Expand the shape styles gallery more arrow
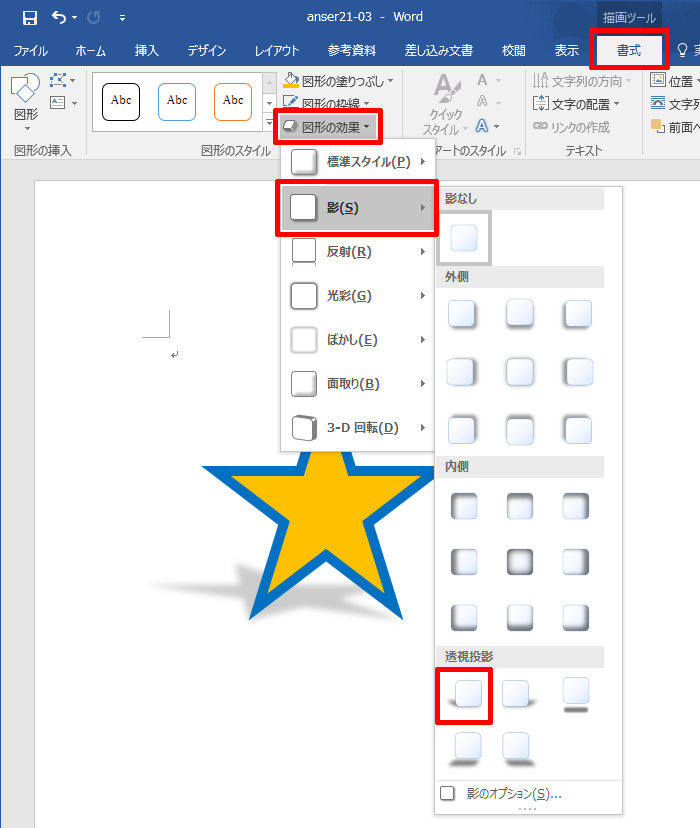700x828 pixels. [269, 124]
